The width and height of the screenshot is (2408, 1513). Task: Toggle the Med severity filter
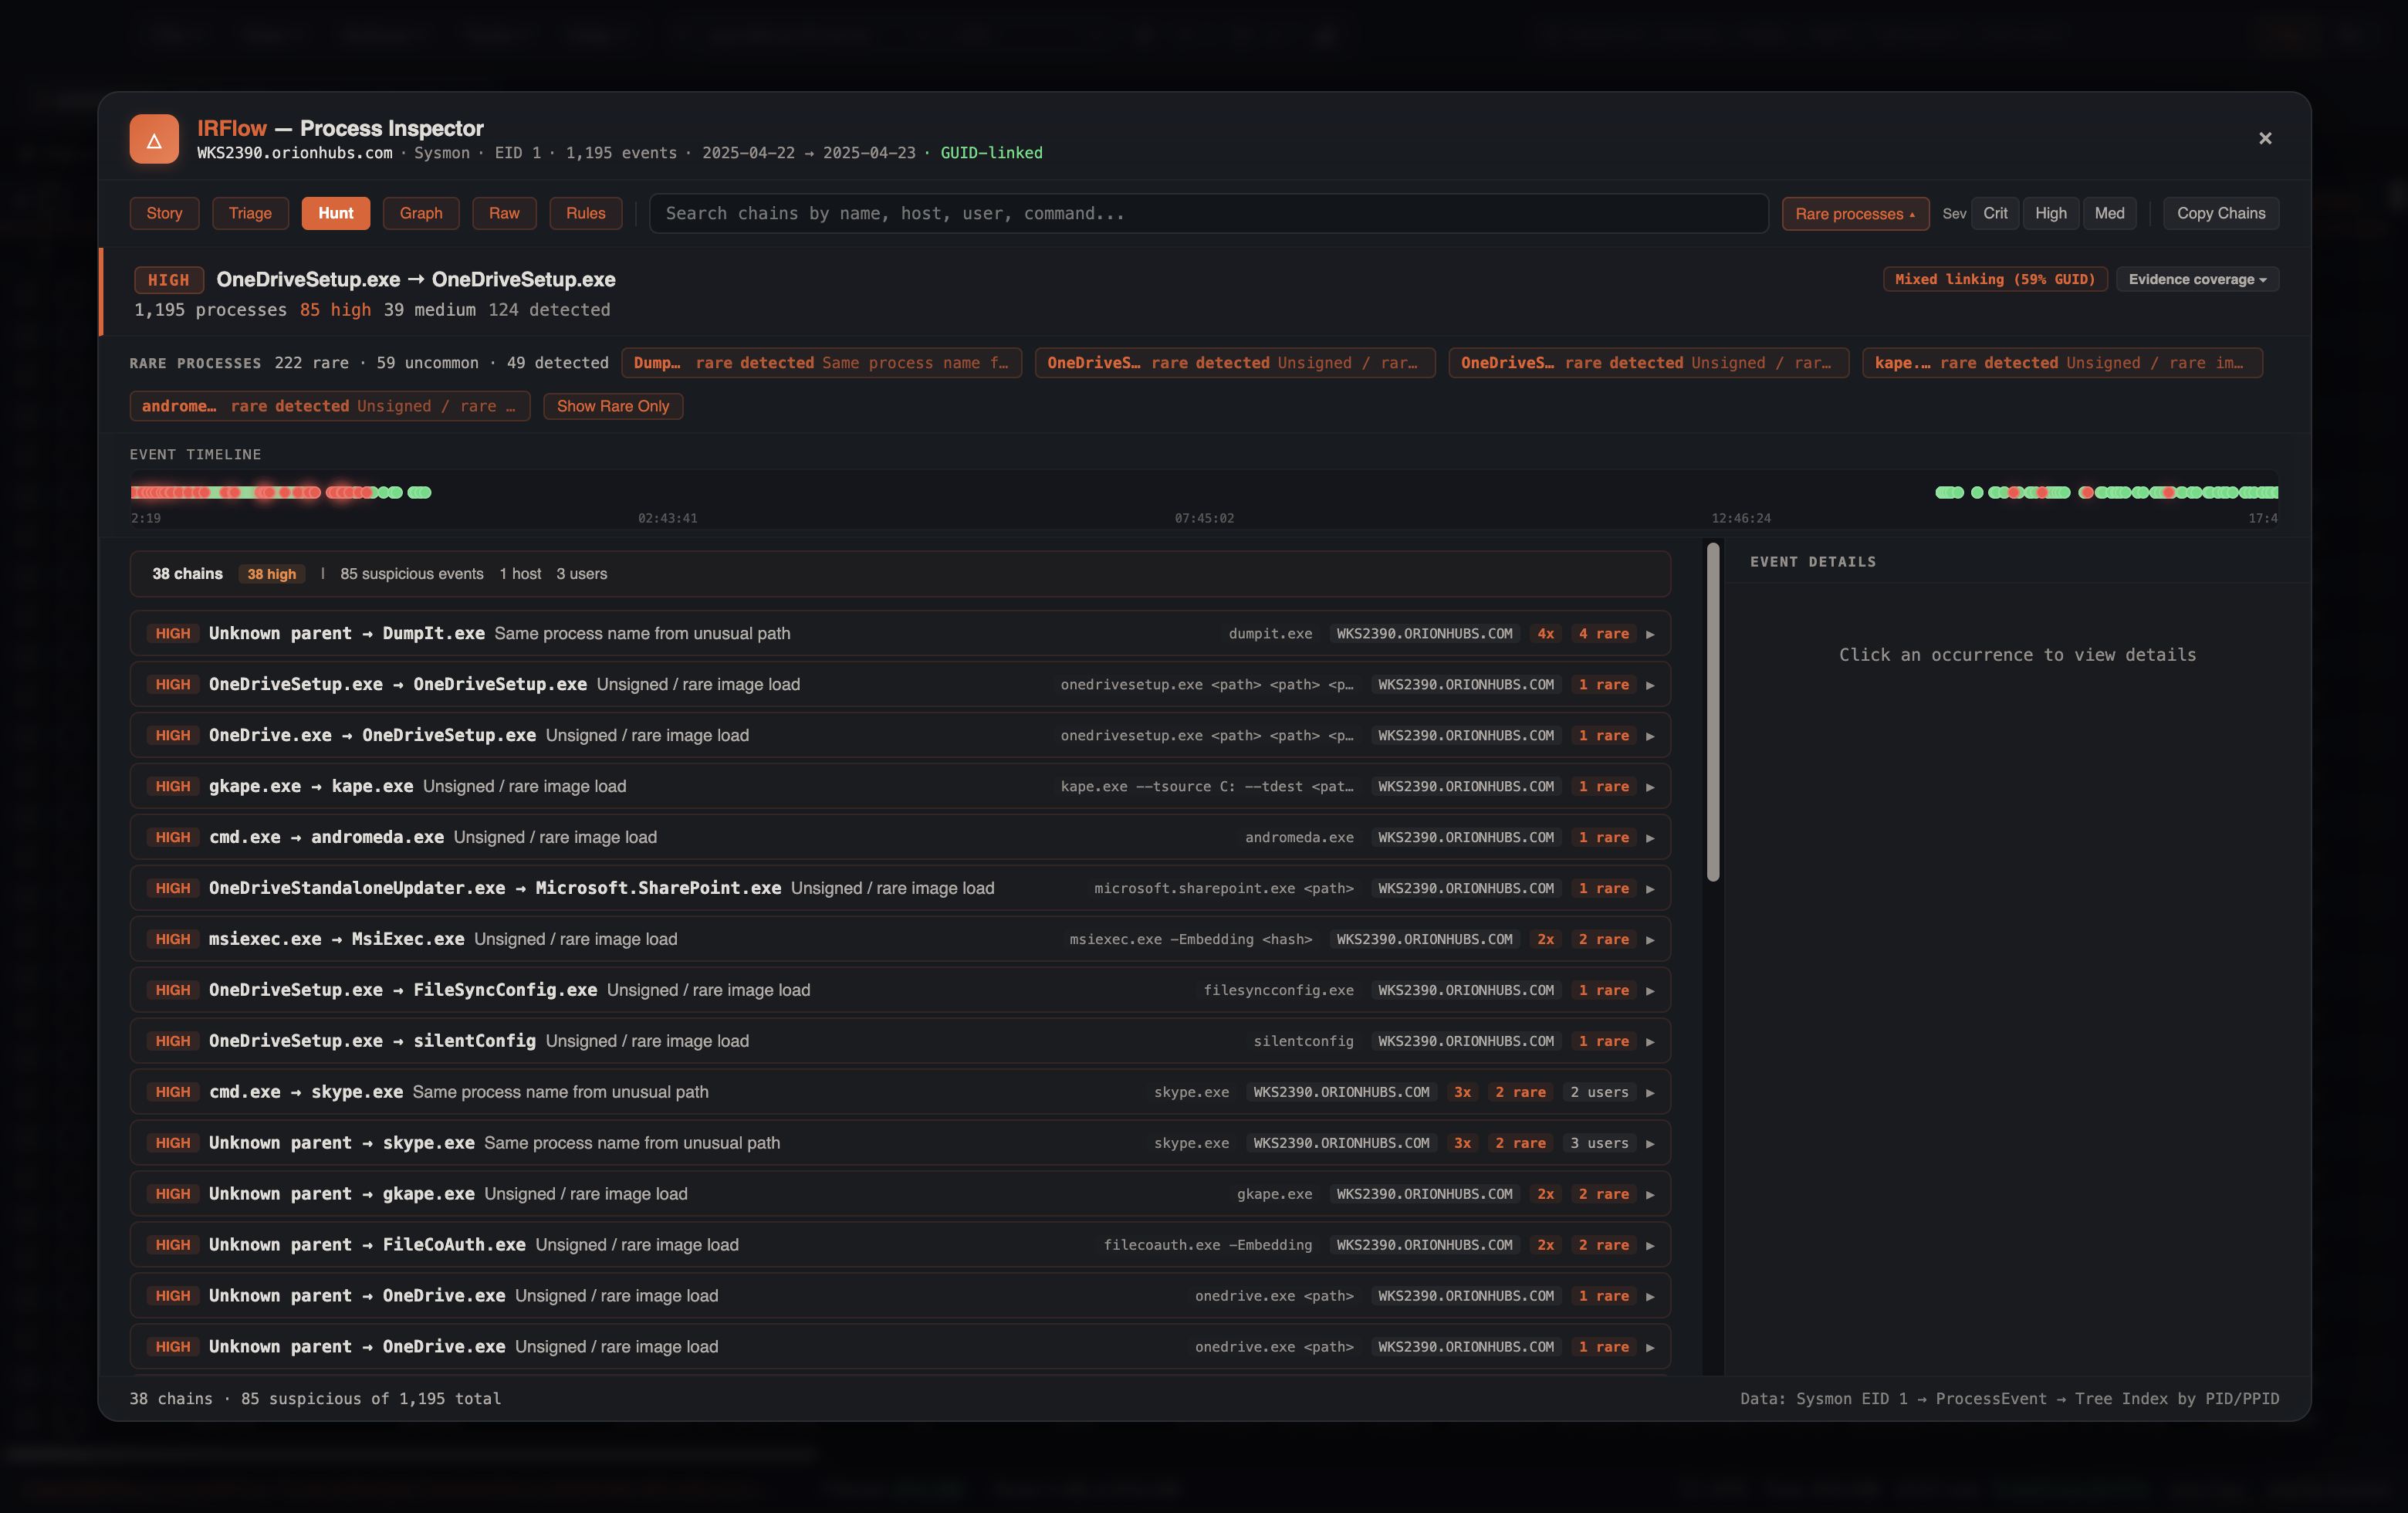(x=2110, y=213)
